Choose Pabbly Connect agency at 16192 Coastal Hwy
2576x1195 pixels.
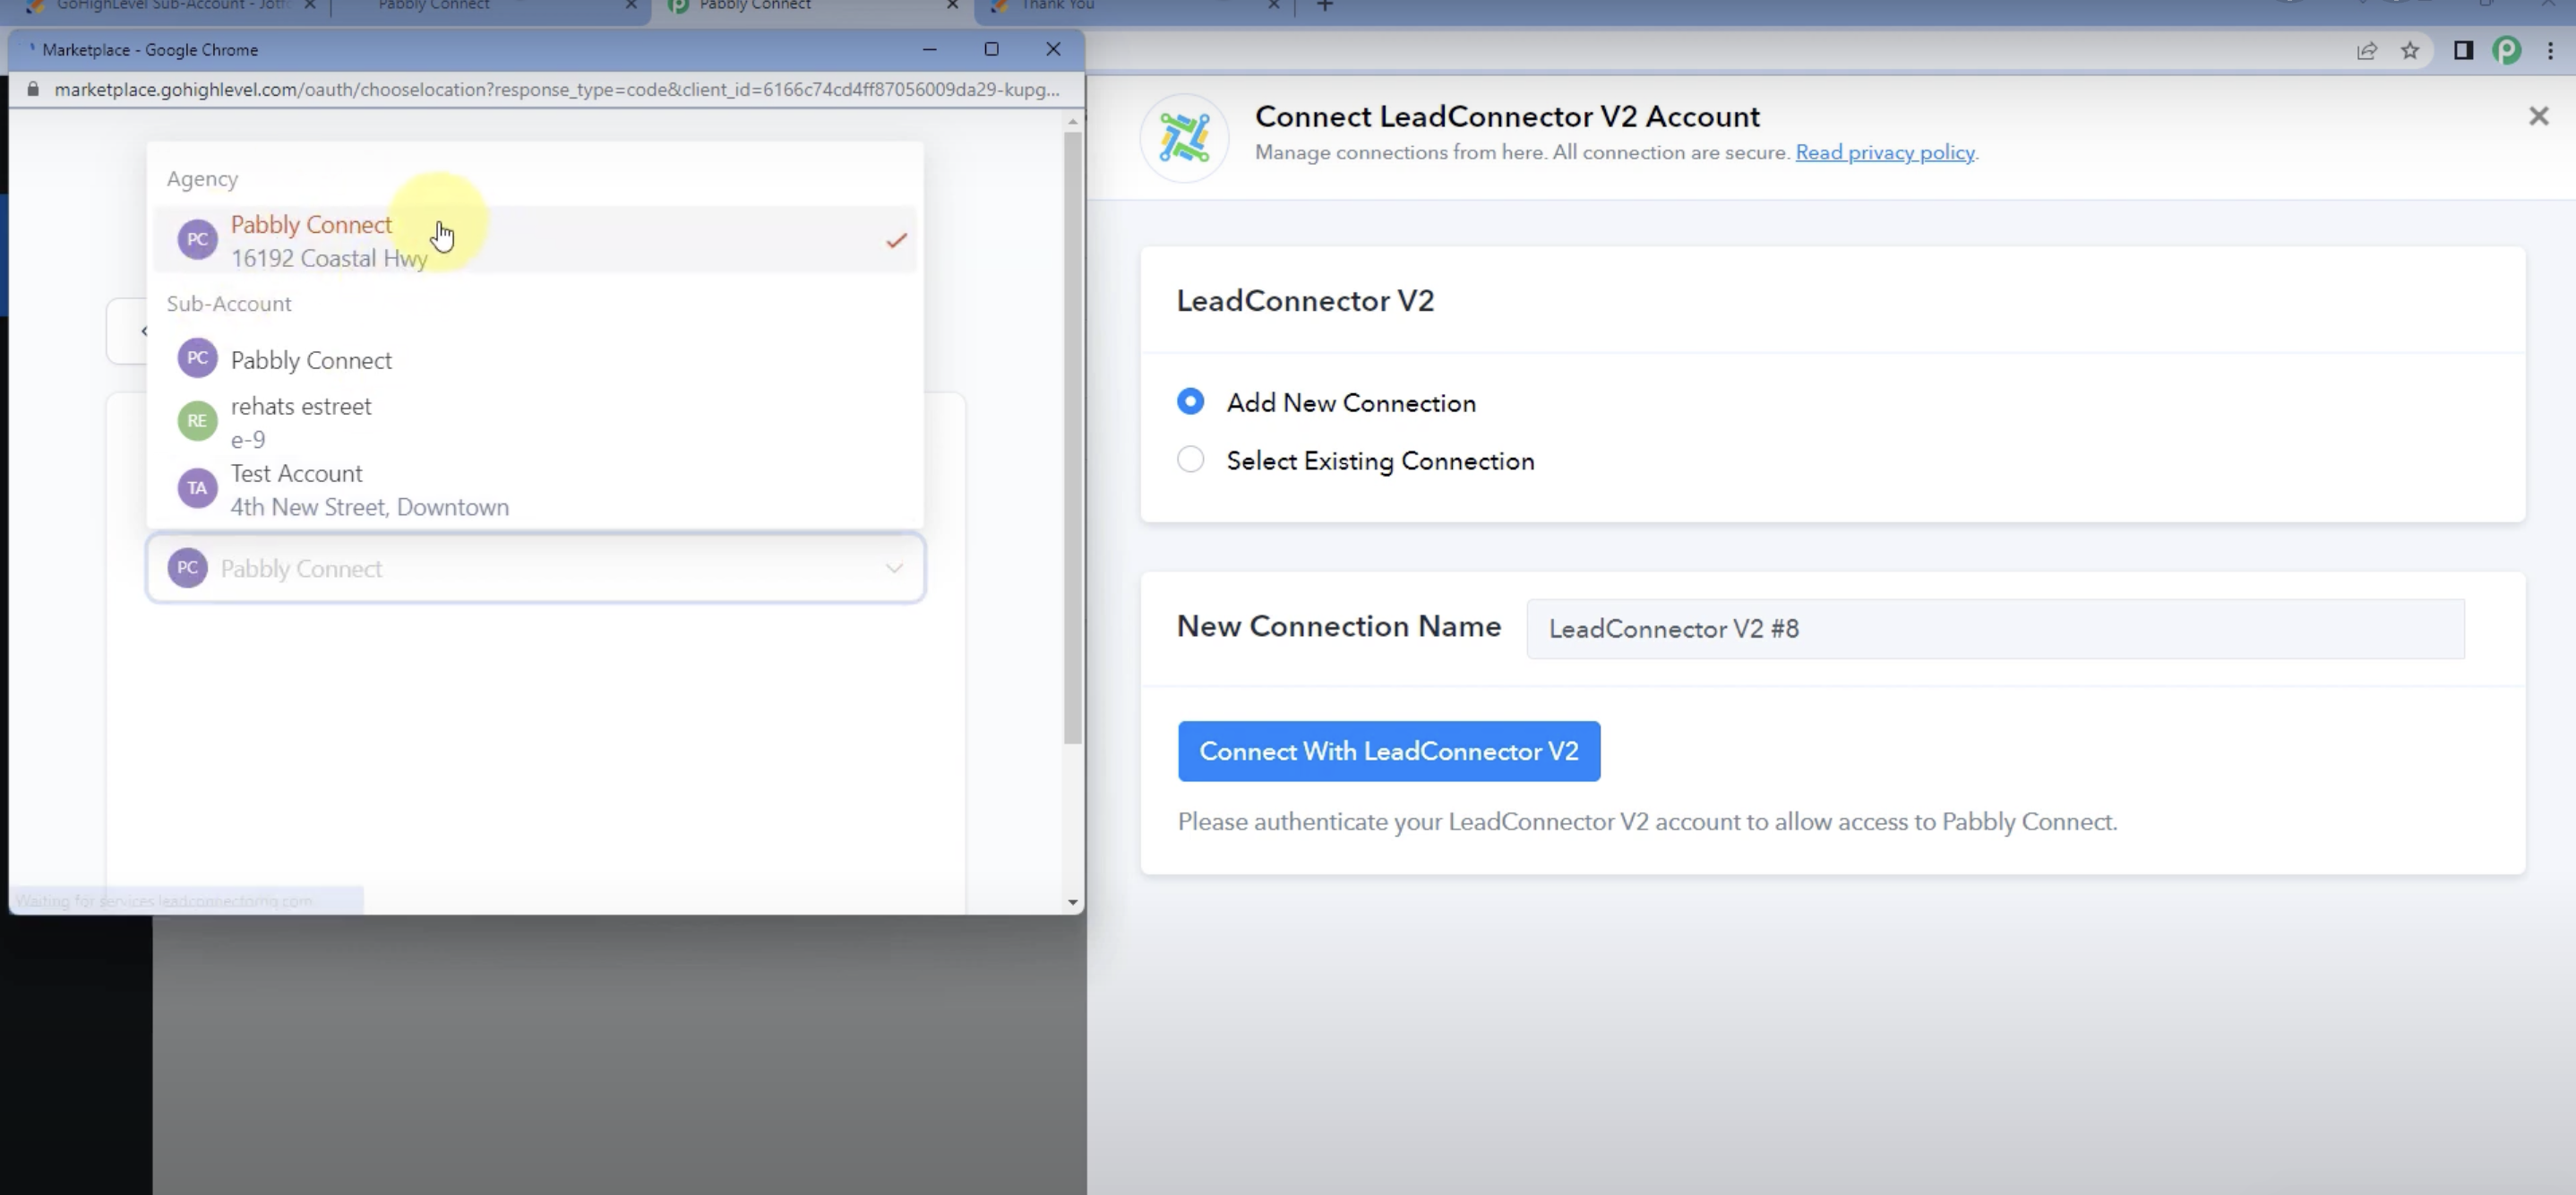pyautogui.click(x=535, y=240)
